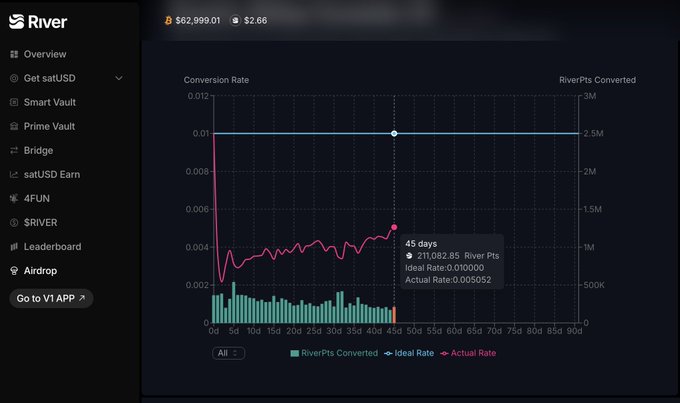The width and height of the screenshot is (680, 403).
Task: Click the Ideal Rate point at 45d
Action: point(394,134)
